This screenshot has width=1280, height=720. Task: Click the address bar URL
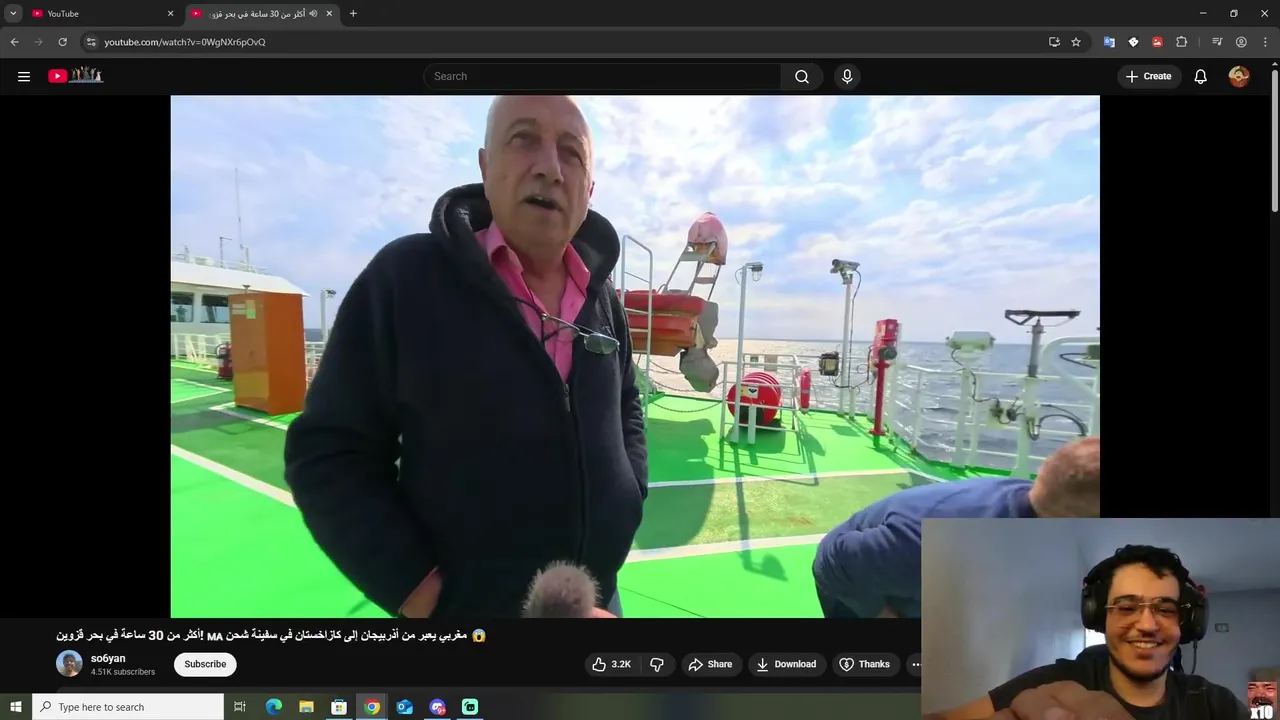[x=185, y=42]
